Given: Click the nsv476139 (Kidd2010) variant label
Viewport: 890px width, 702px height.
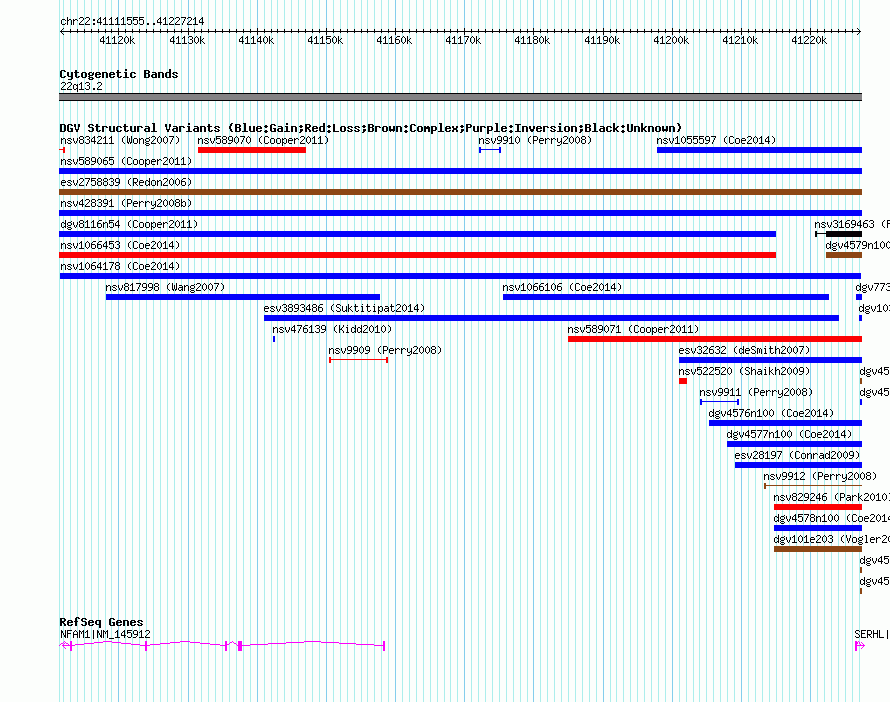Looking at the screenshot, I should (x=332, y=329).
